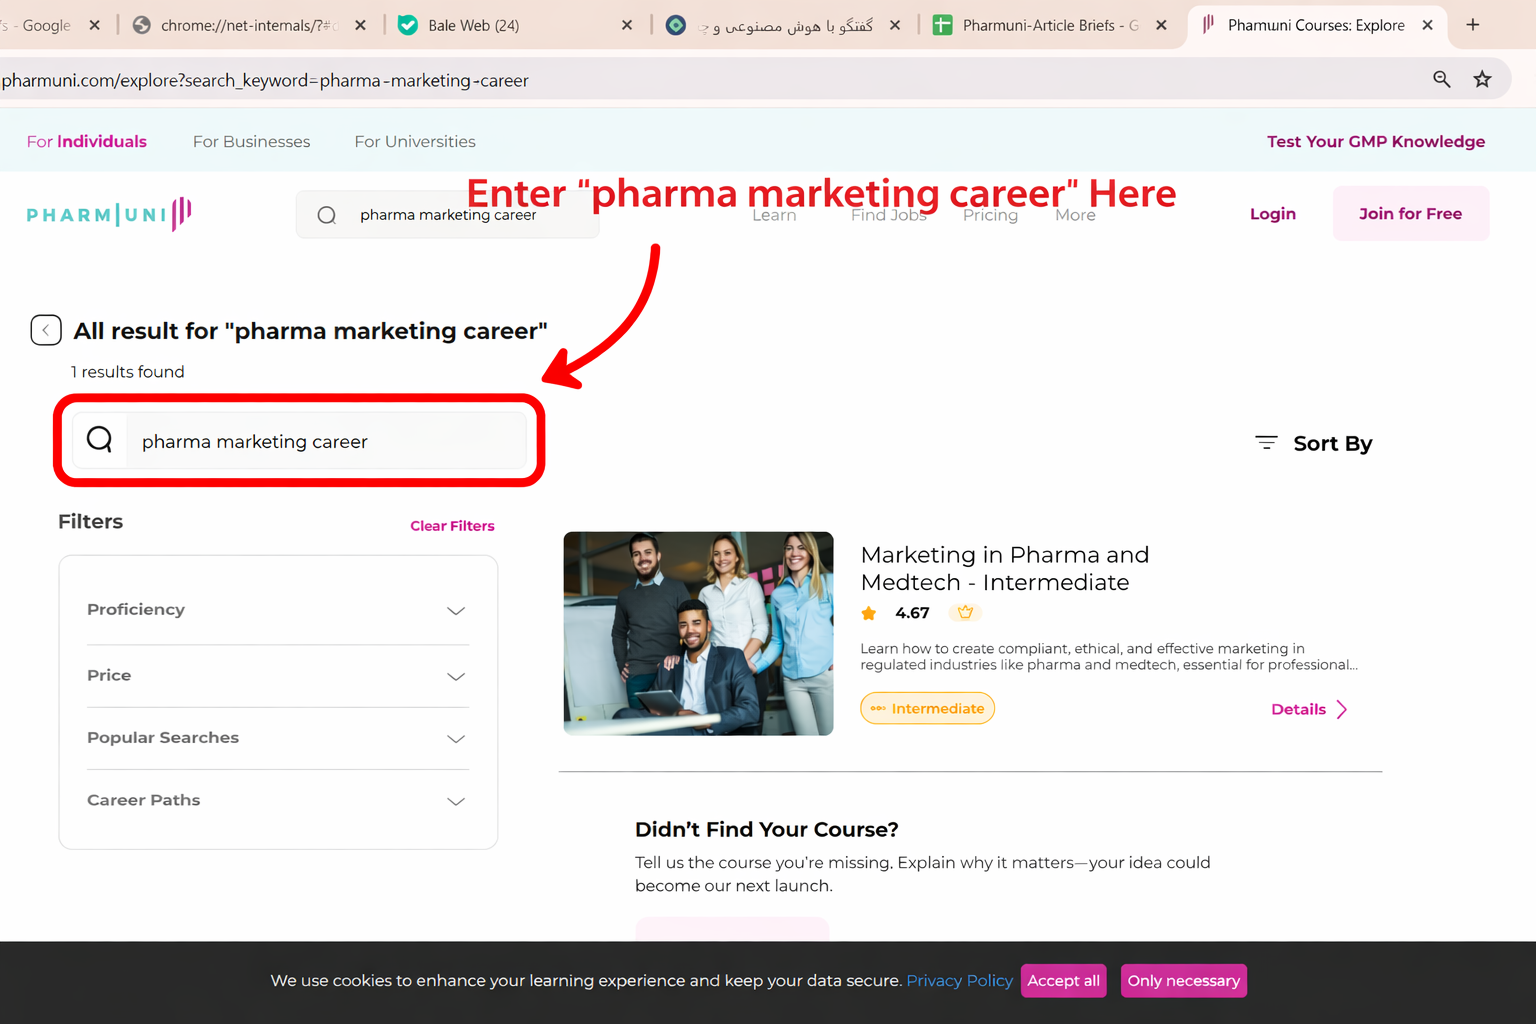Open the Career Paths filter chevron
This screenshot has width=1536, height=1024.
[456, 801]
